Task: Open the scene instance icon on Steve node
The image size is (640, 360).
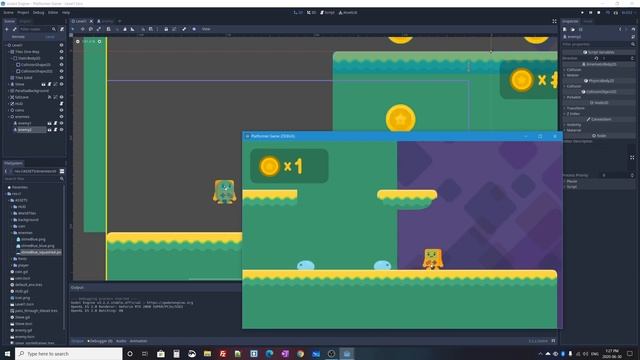Action: [x=44, y=84]
